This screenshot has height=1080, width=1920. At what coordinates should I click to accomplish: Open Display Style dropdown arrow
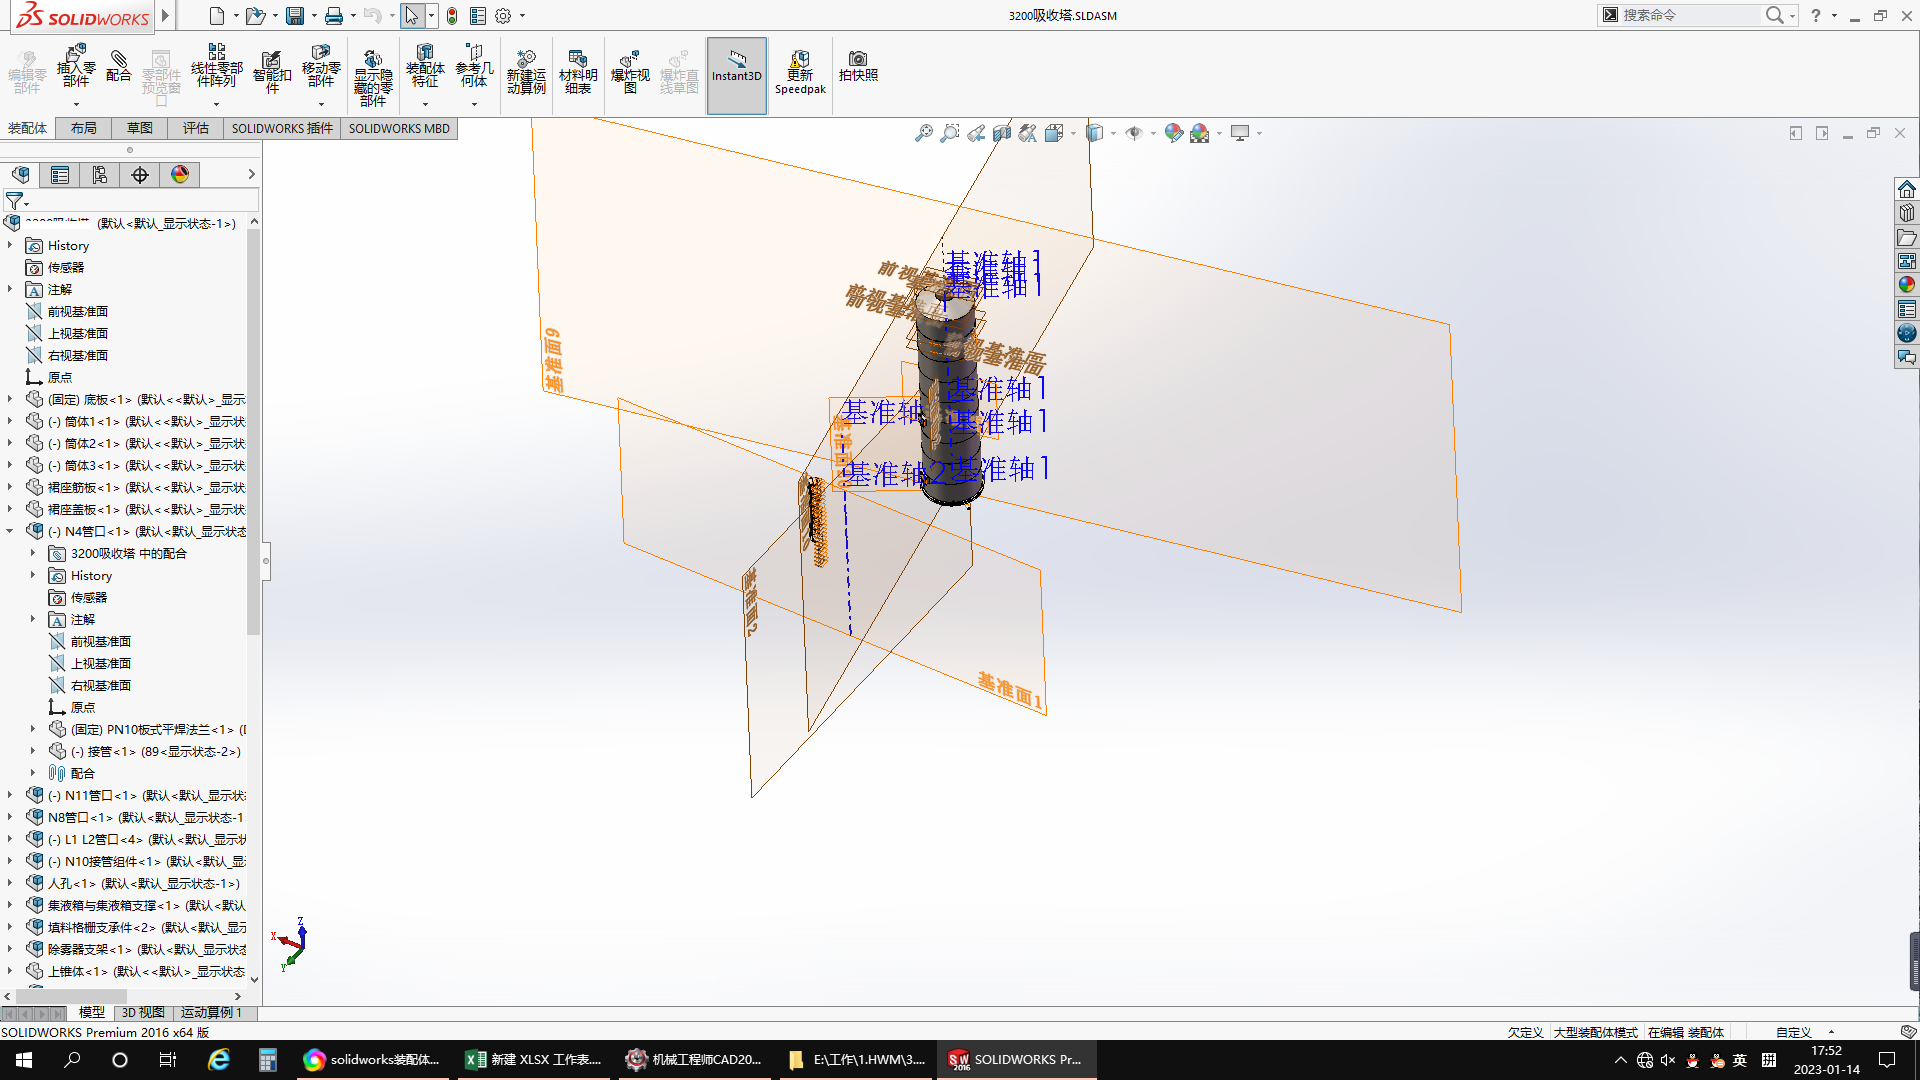[x=1113, y=133]
